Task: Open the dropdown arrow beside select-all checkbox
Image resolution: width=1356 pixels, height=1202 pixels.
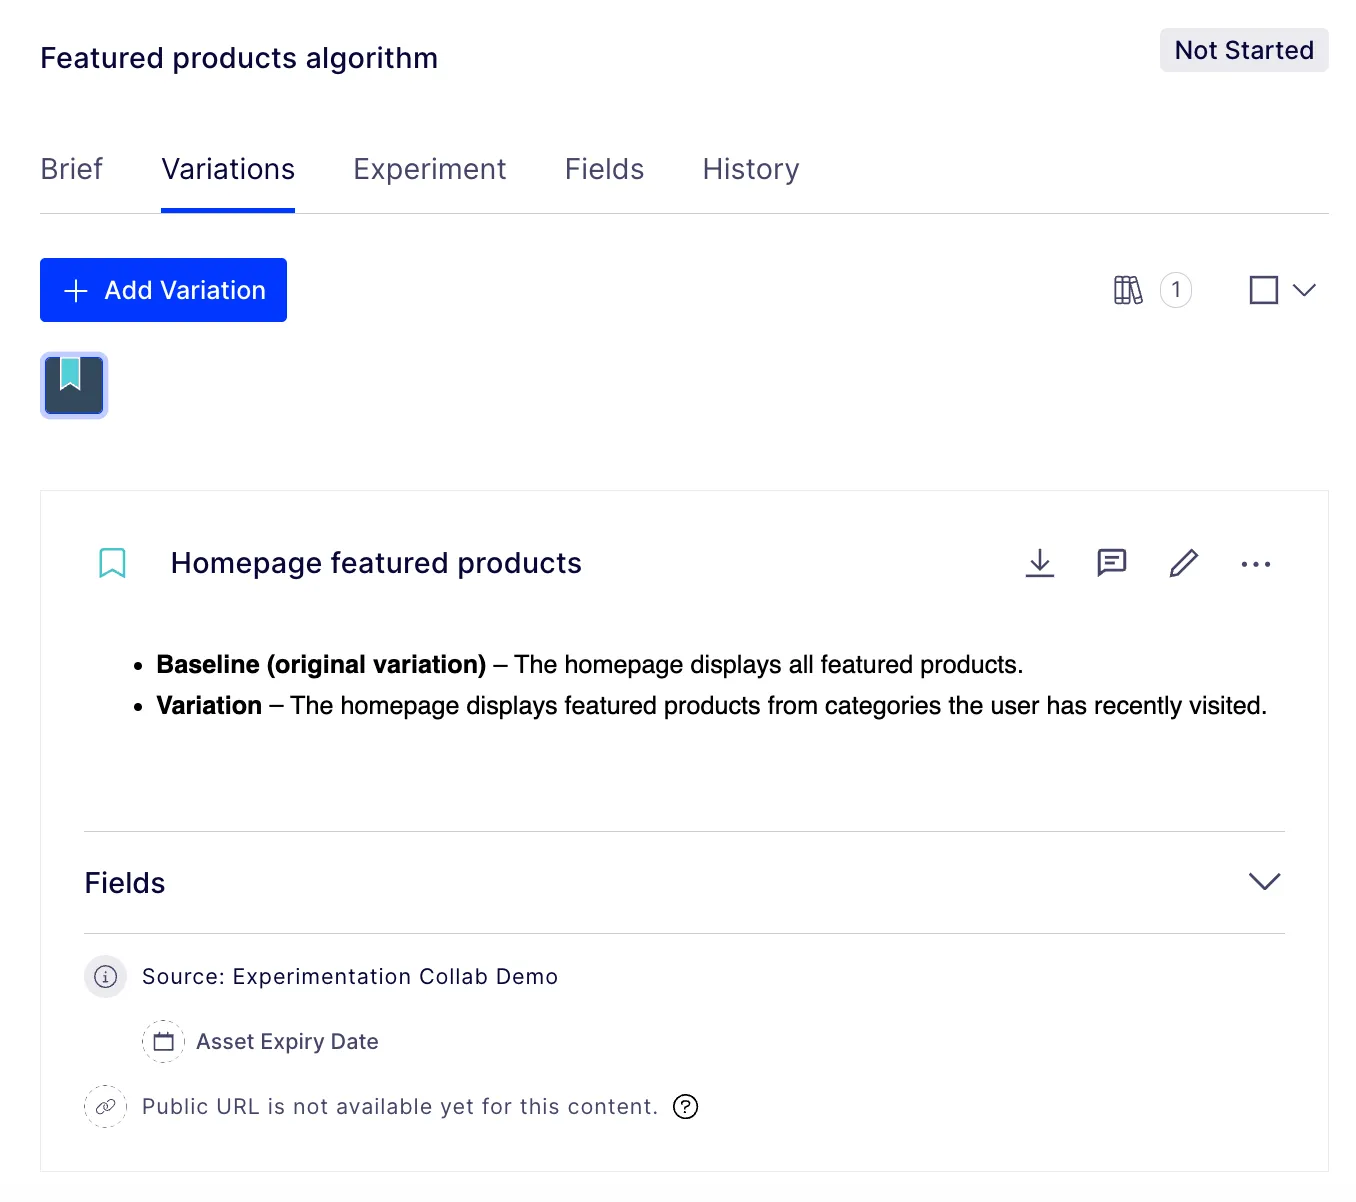Action: coord(1304,290)
